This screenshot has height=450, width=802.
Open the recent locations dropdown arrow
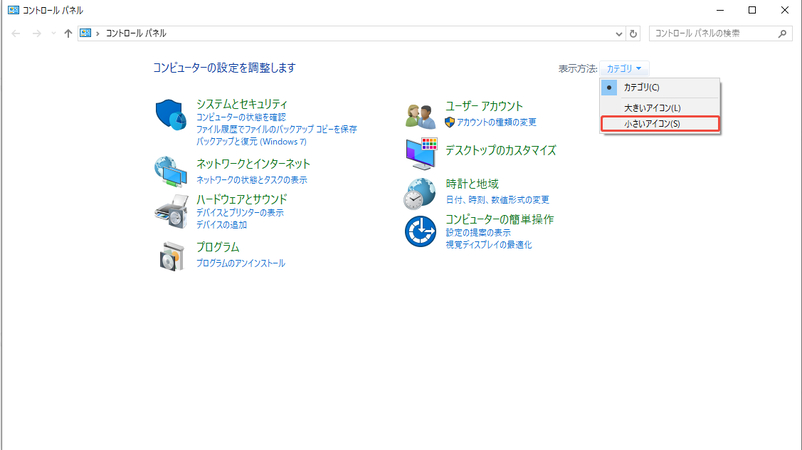pos(53,33)
